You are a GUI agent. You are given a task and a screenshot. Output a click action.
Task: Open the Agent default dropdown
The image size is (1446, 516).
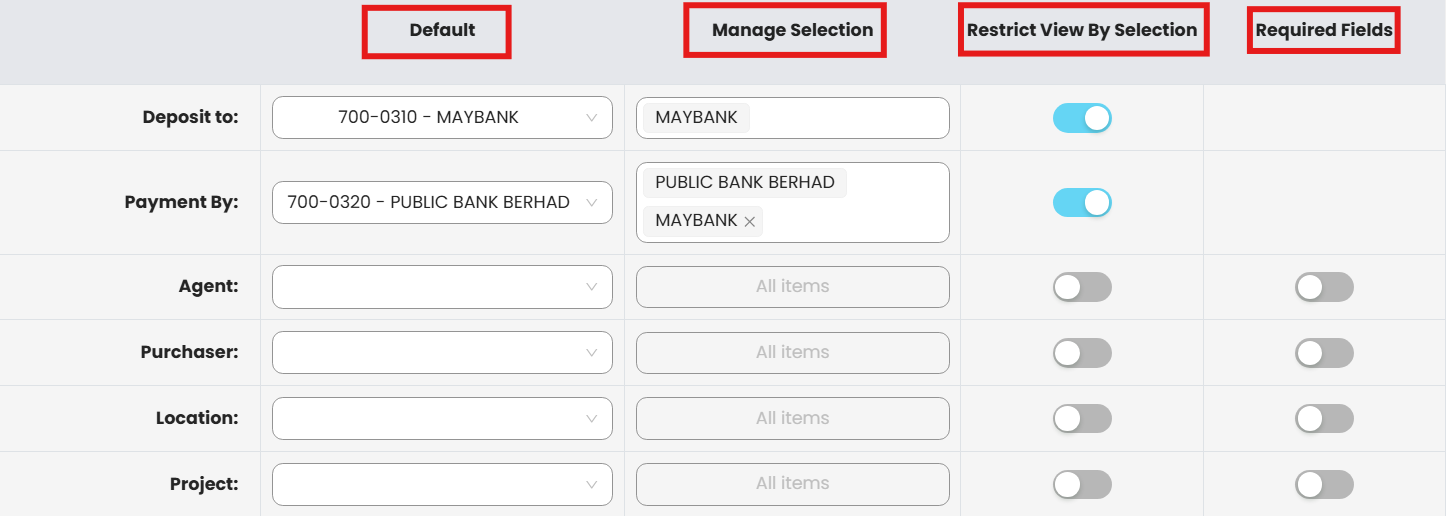pyautogui.click(x=442, y=287)
